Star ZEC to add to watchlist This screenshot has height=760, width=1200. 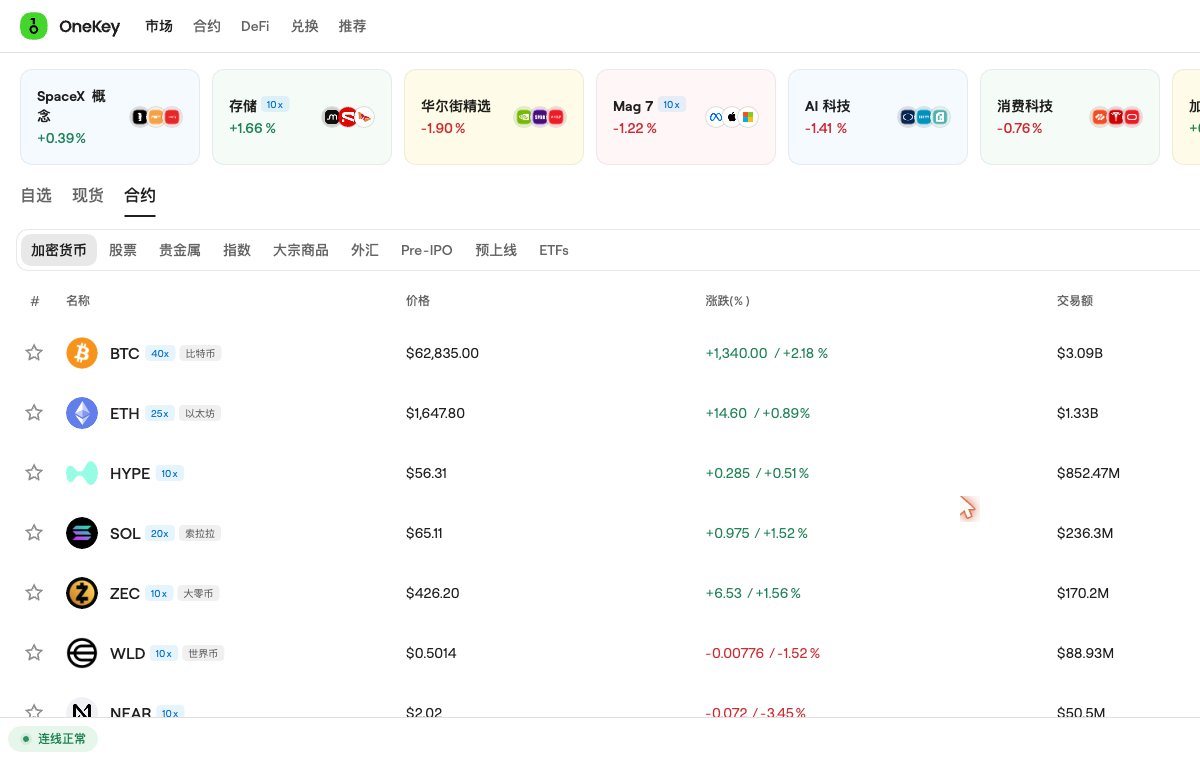coord(34,593)
